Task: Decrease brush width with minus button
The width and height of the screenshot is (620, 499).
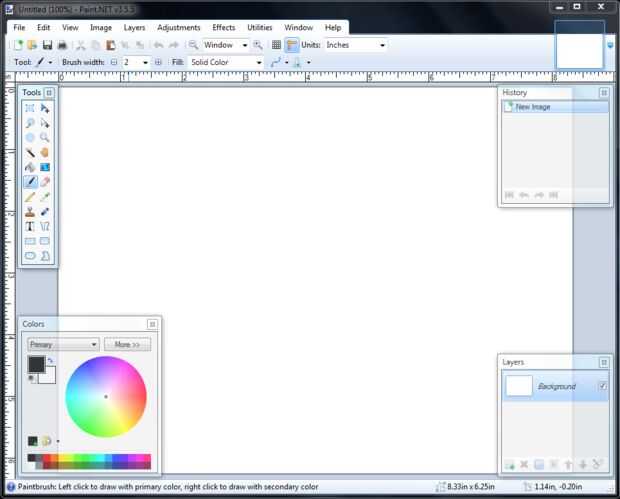Action: [114, 62]
